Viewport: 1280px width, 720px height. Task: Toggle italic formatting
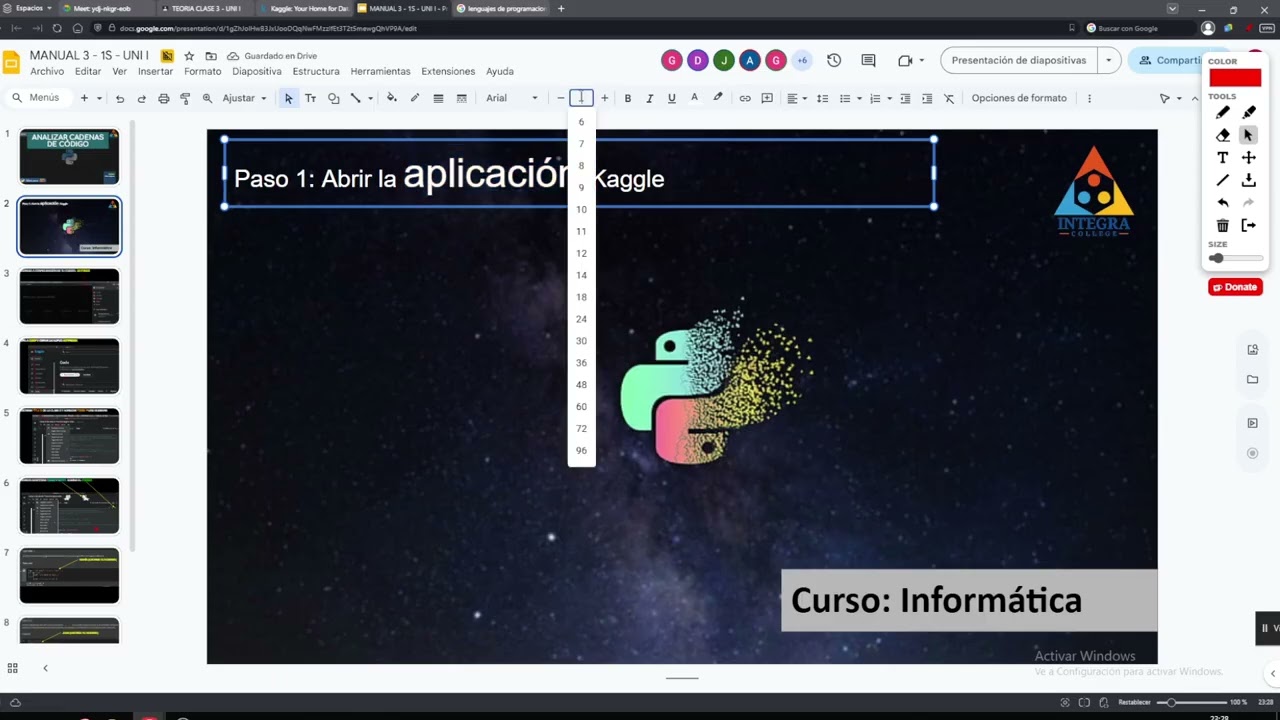click(649, 98)
